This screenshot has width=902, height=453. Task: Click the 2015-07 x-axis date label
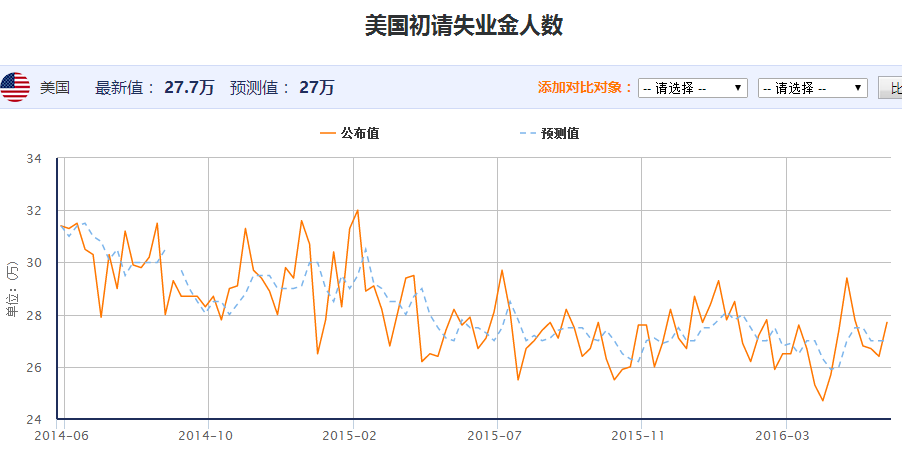[x=497, y=436]
